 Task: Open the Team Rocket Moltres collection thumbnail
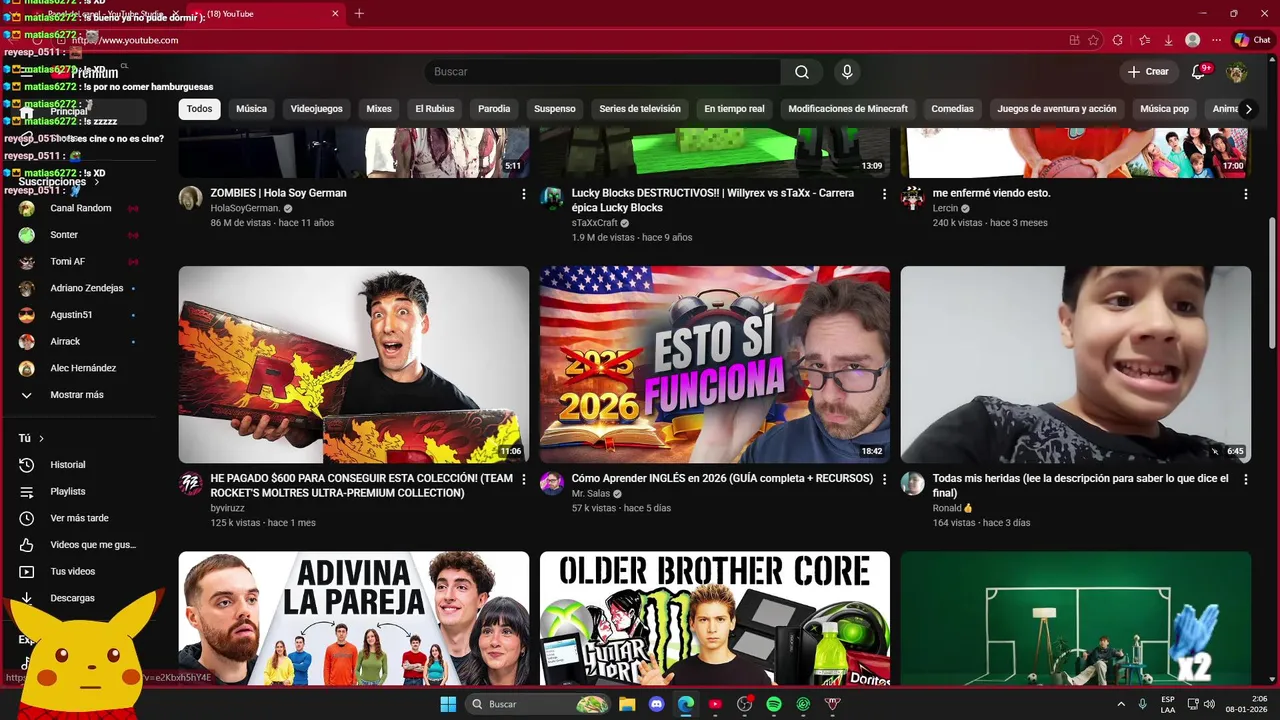[x=354, y=364]
